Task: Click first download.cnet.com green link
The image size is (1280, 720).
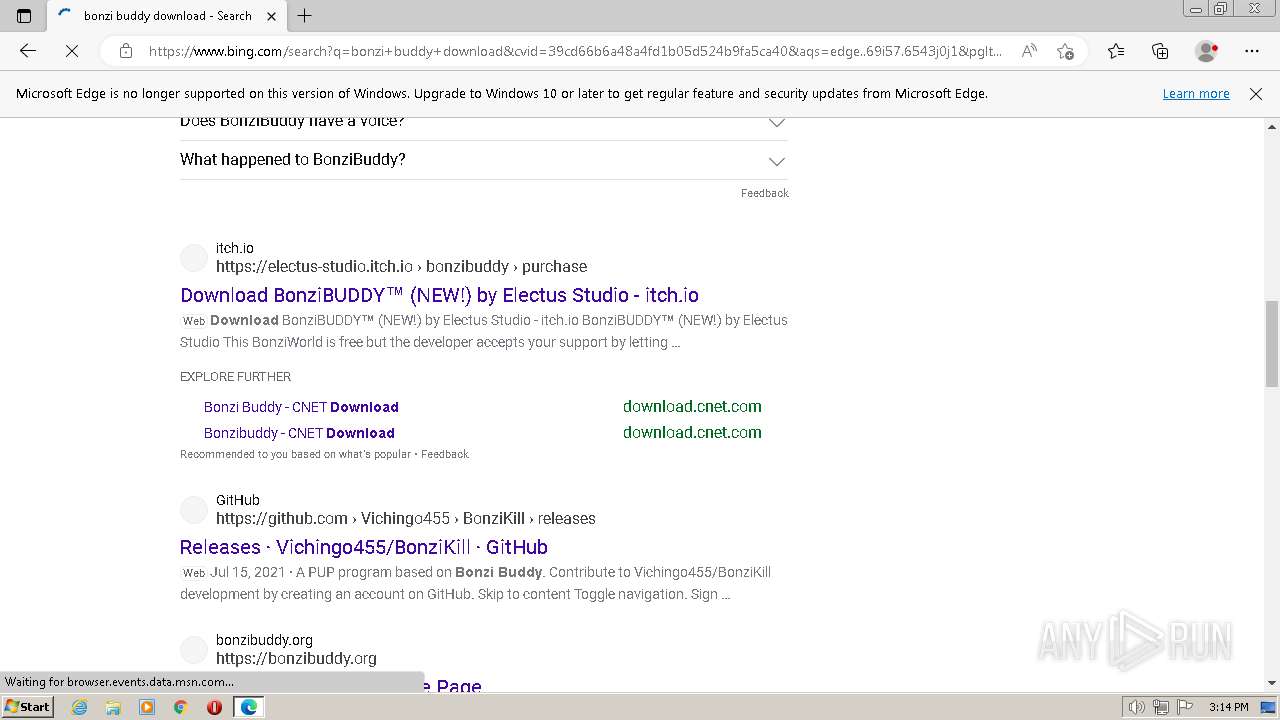Action: pyautogui.click(x=692, y=407)
